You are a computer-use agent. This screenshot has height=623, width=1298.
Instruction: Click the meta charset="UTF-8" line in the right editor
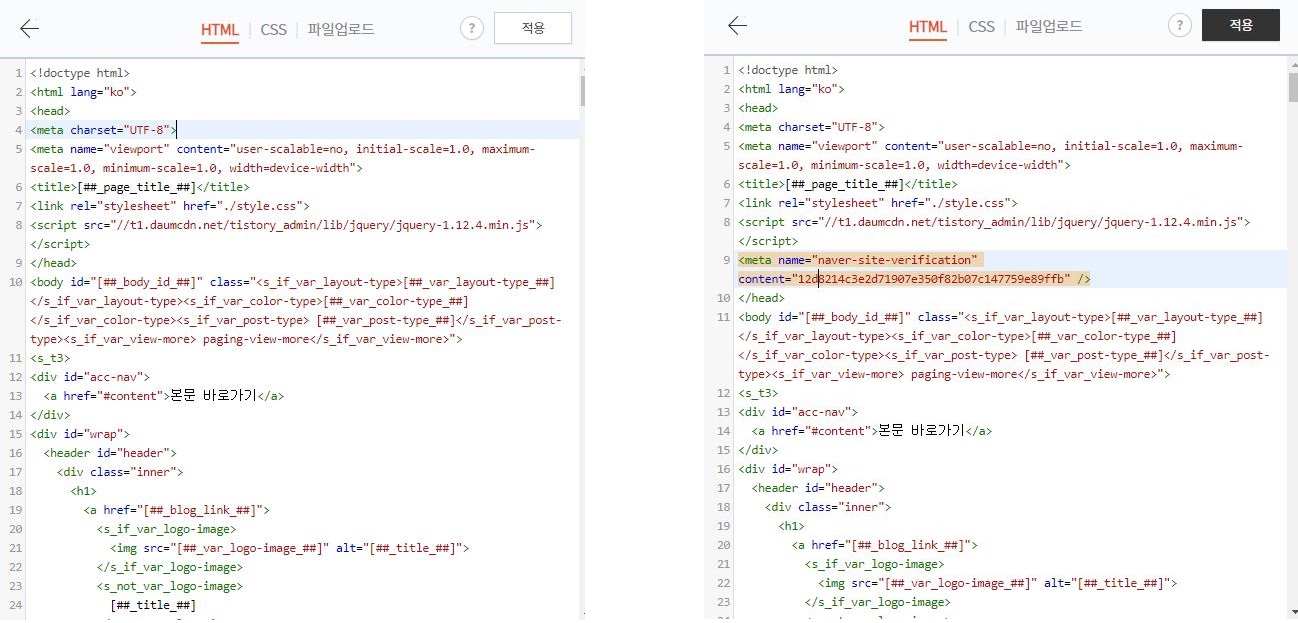(811, 127)
